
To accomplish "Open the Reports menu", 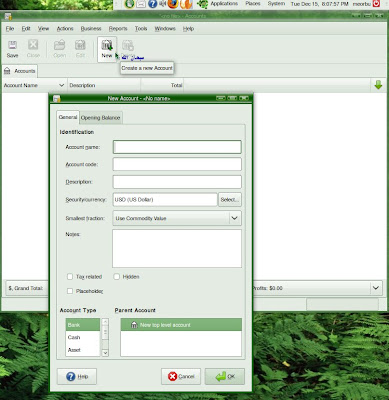I will 118,29.
